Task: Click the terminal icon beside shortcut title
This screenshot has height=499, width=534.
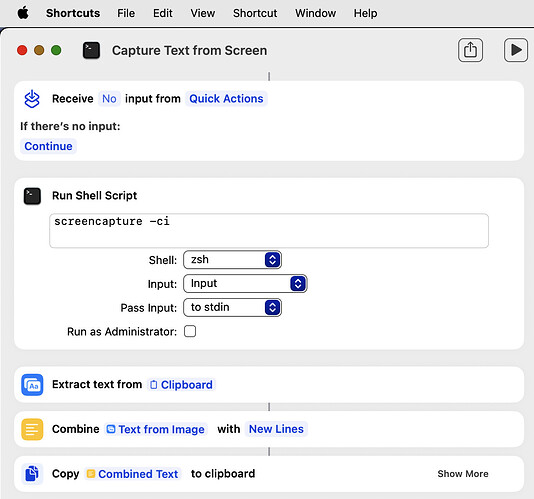Action: click(91, 50)
